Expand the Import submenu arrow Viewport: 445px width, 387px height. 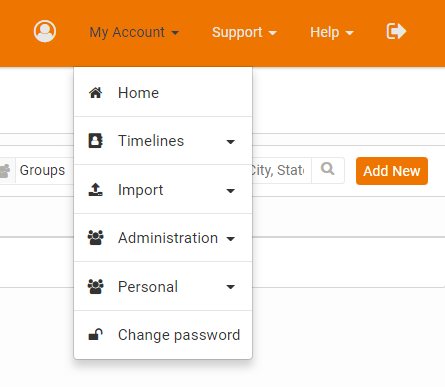[x=230, y=191]
